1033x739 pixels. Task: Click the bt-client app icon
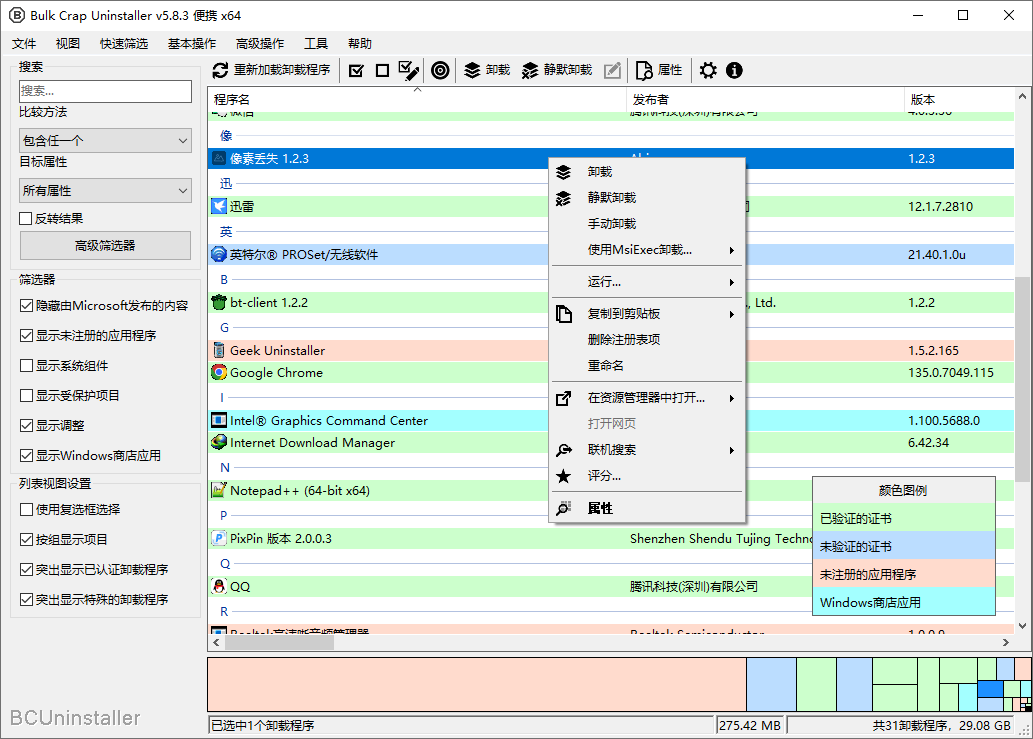coord(219,302)
